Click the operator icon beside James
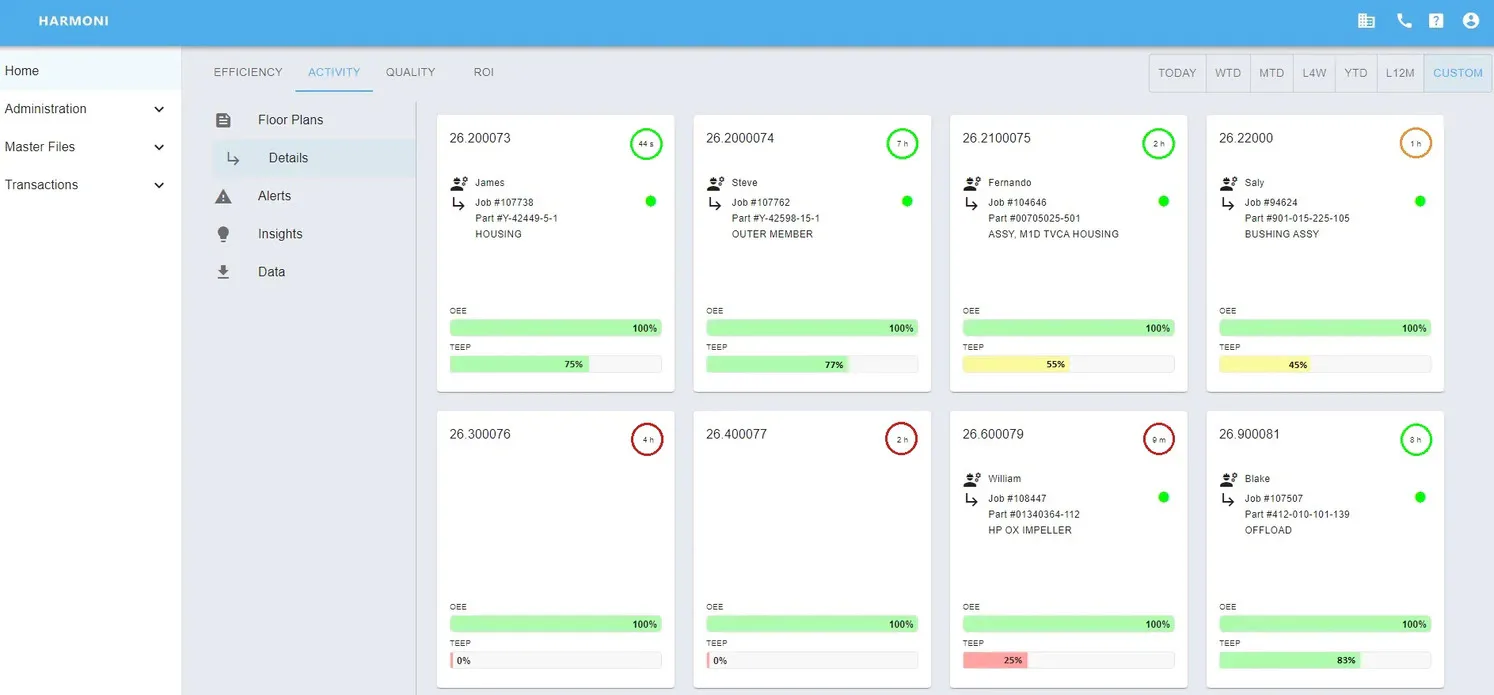 (459, 183)
